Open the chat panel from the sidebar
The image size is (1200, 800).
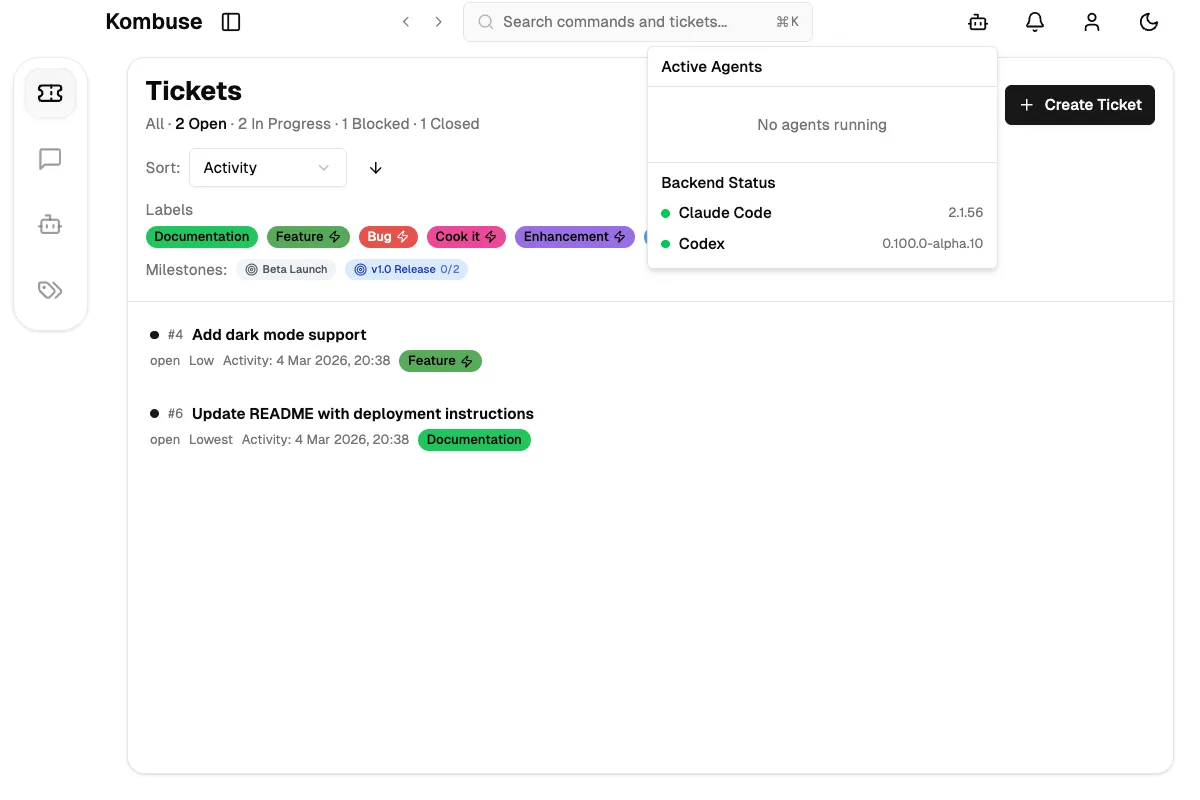49,158
